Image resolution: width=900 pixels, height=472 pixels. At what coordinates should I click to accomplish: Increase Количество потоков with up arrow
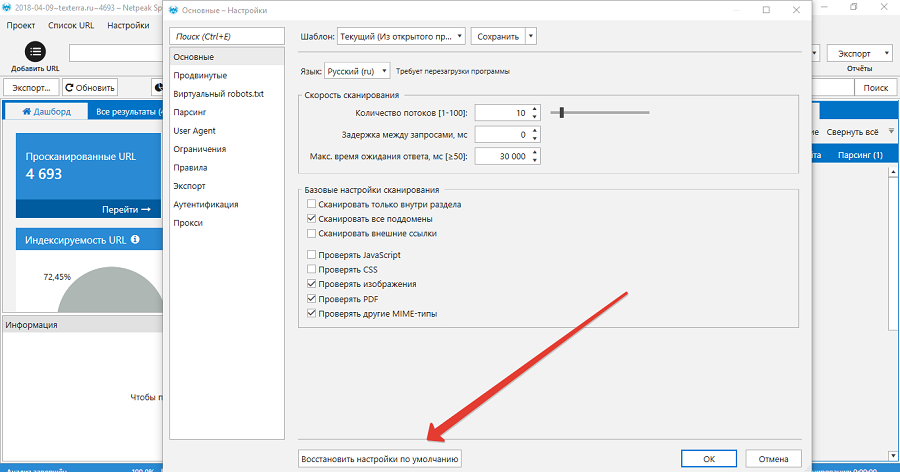[534, 109]
